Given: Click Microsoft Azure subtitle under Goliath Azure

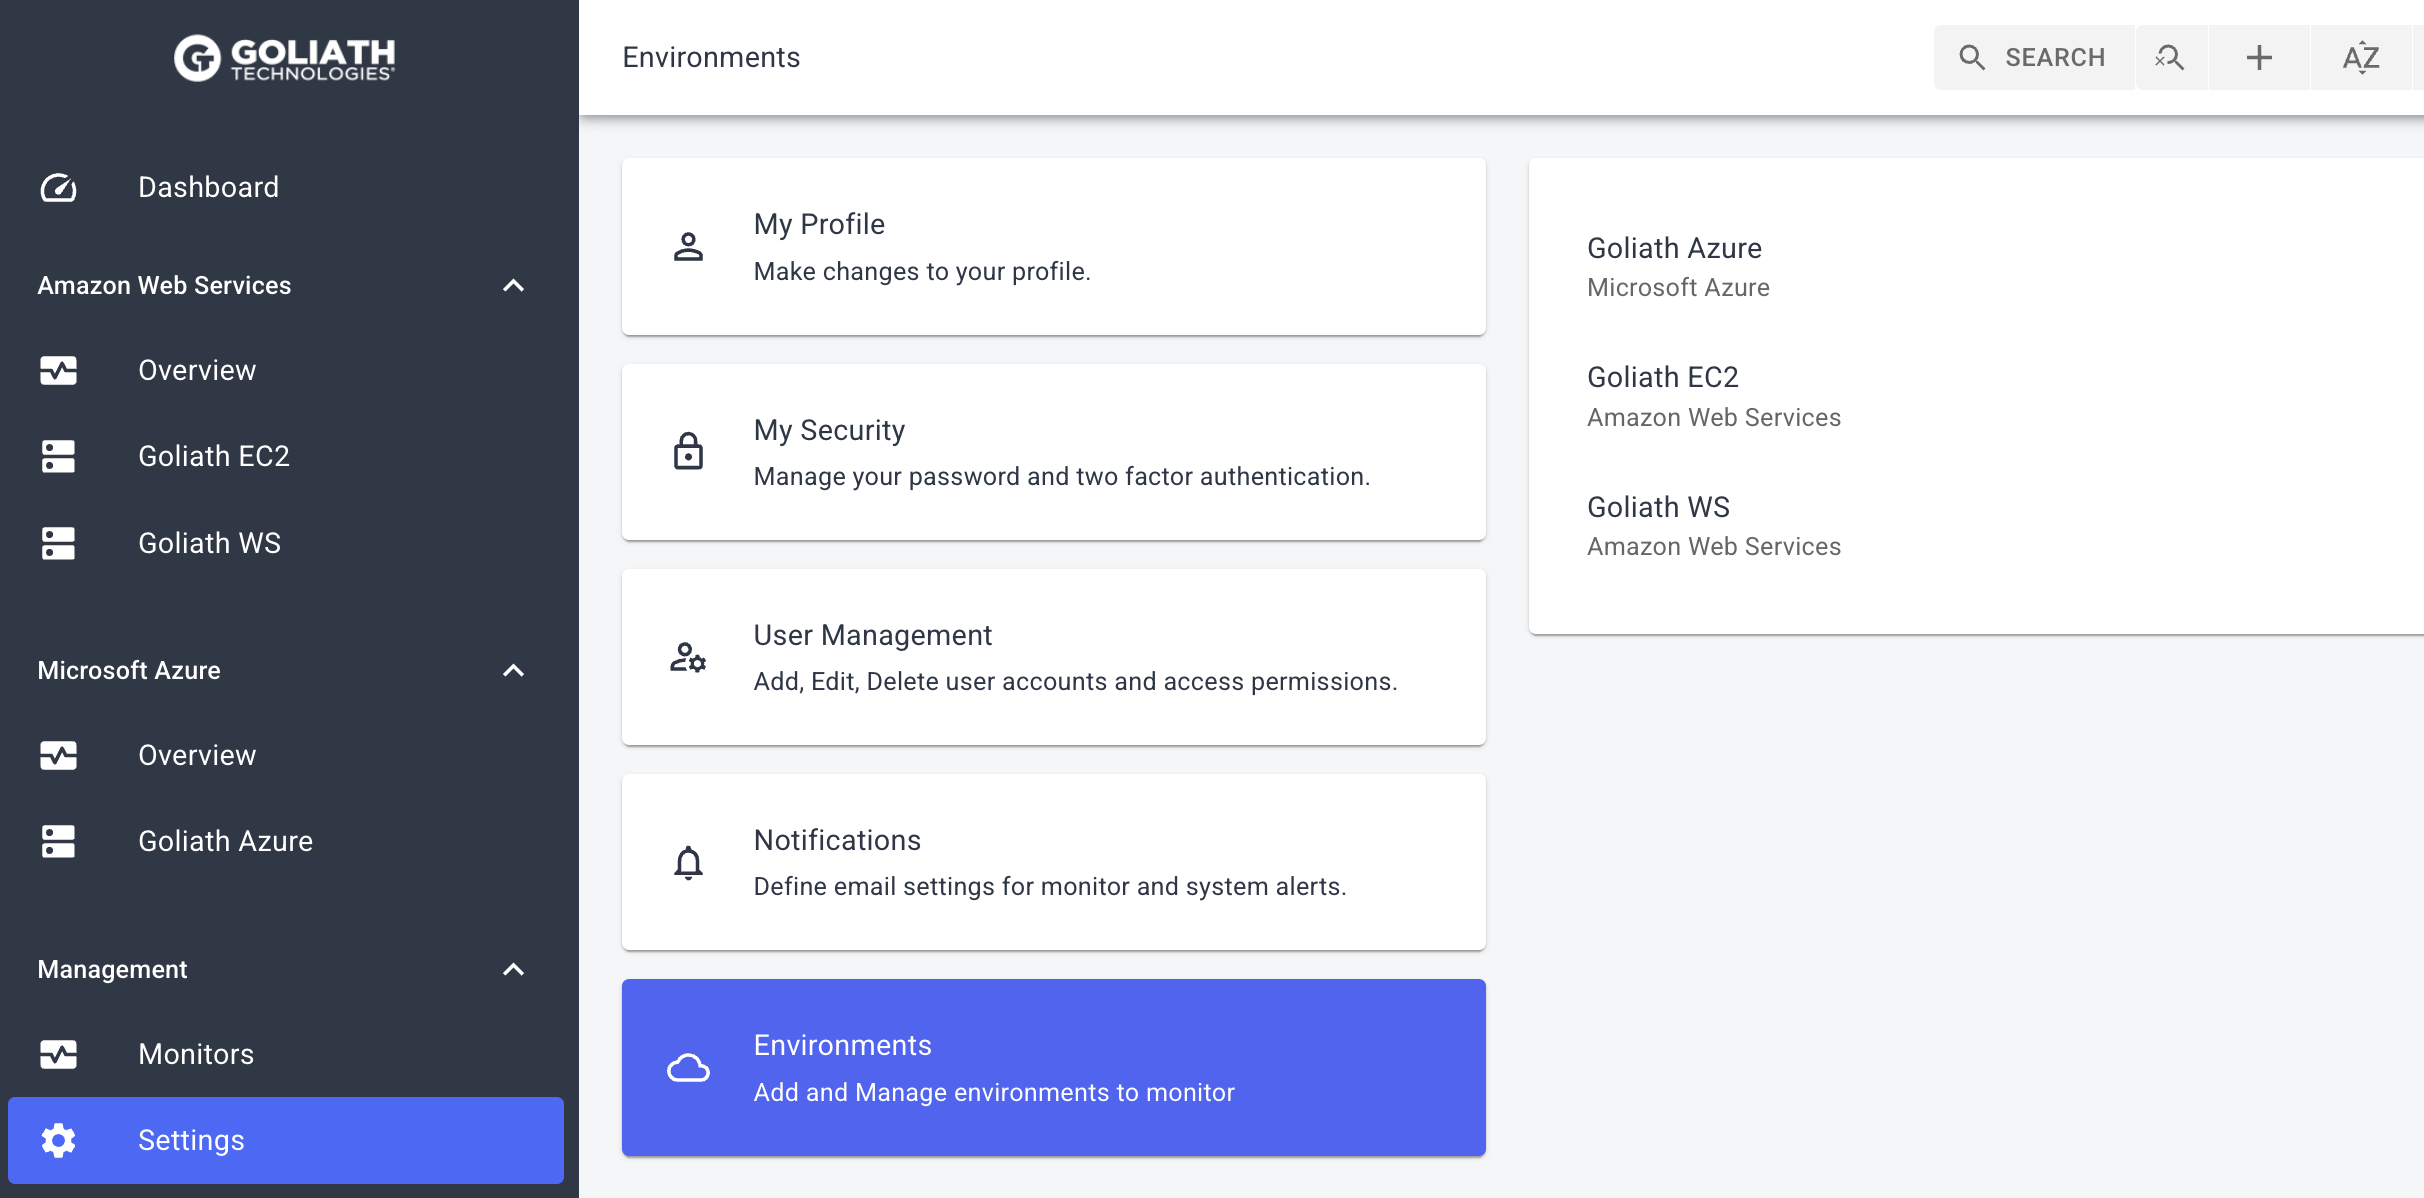Looking at the screenshot, I should (x=1678, y=288).
